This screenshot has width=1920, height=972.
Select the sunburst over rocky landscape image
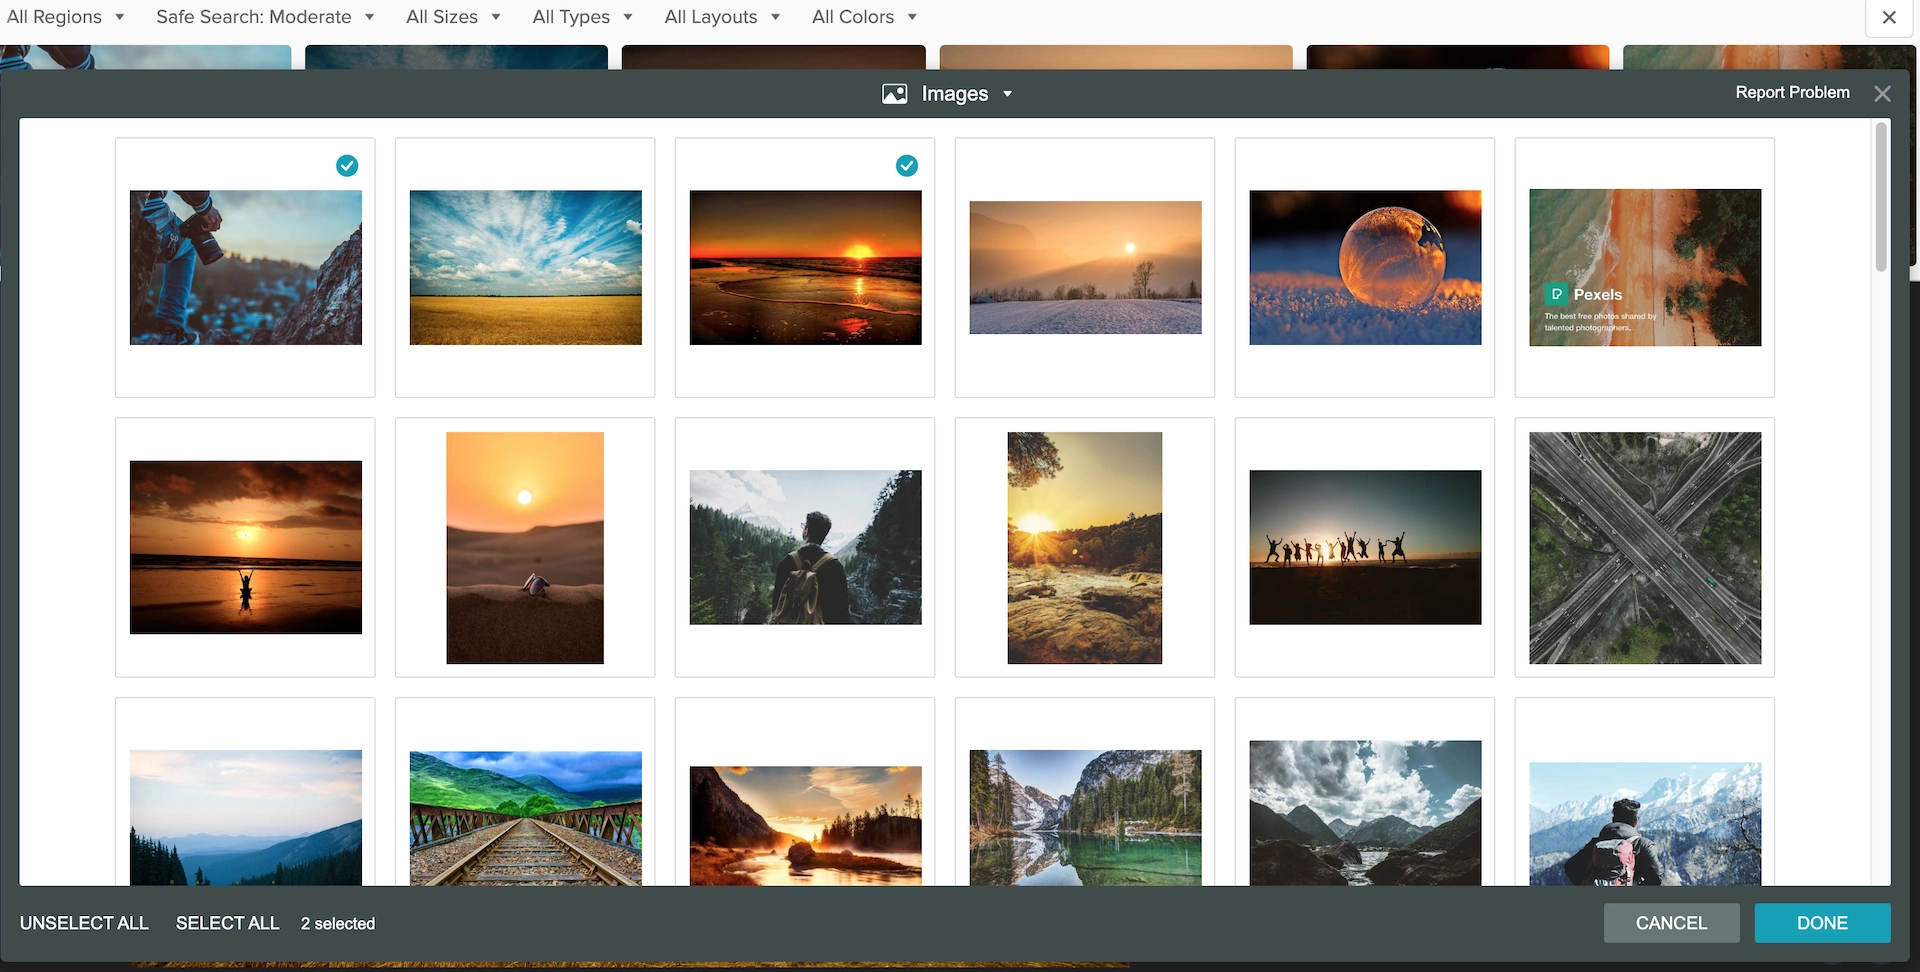[1085, 547]
